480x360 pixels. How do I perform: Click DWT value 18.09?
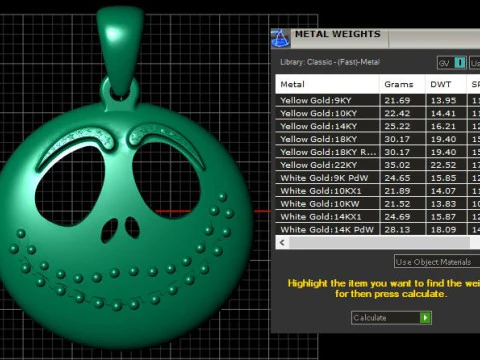(x=443, y=230)
